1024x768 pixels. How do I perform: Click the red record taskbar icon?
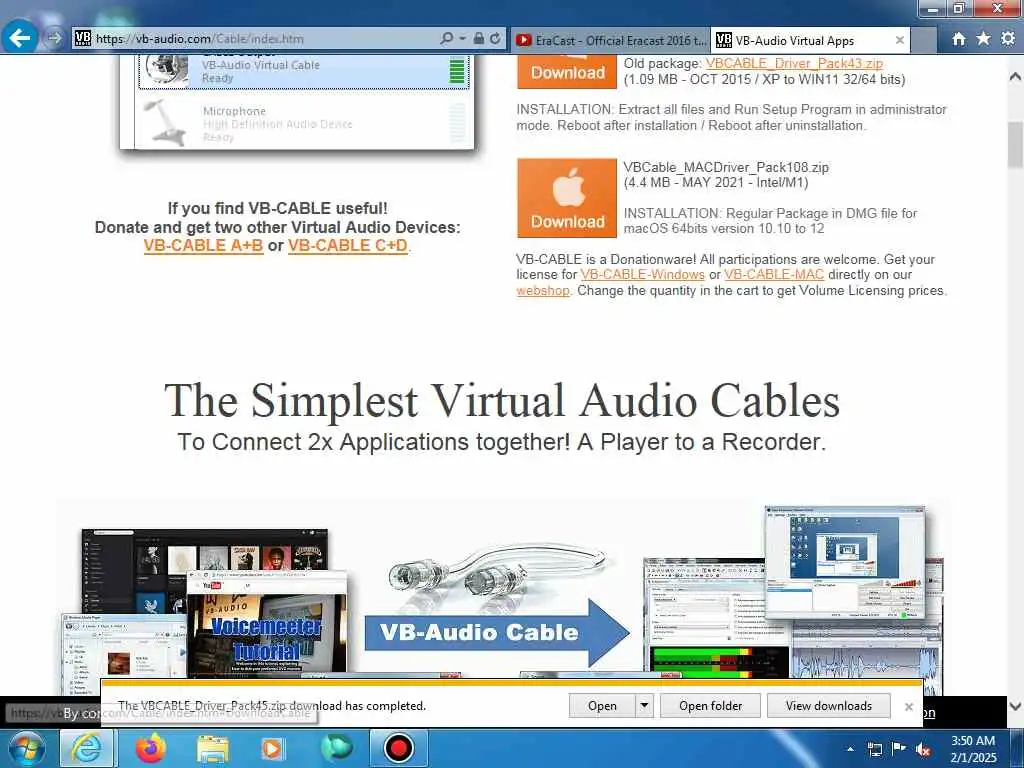point(398,748)
